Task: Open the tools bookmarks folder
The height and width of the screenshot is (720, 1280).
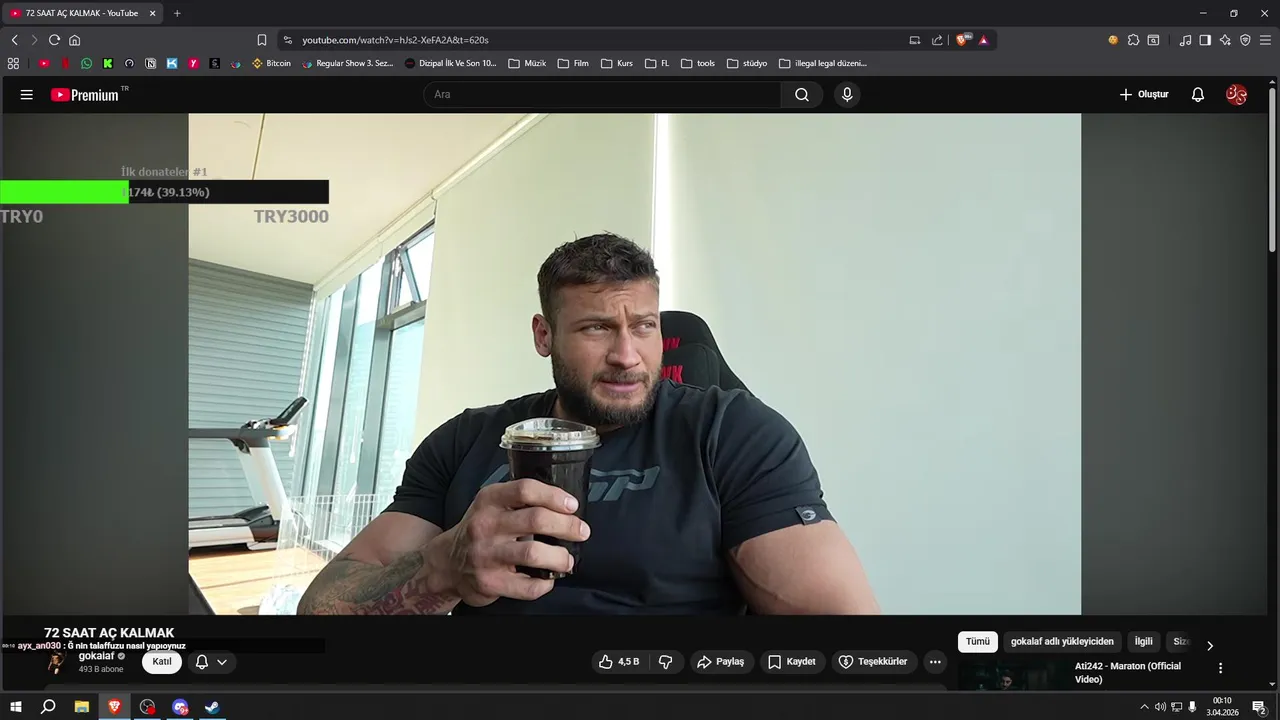Action: tap(698, 63)
